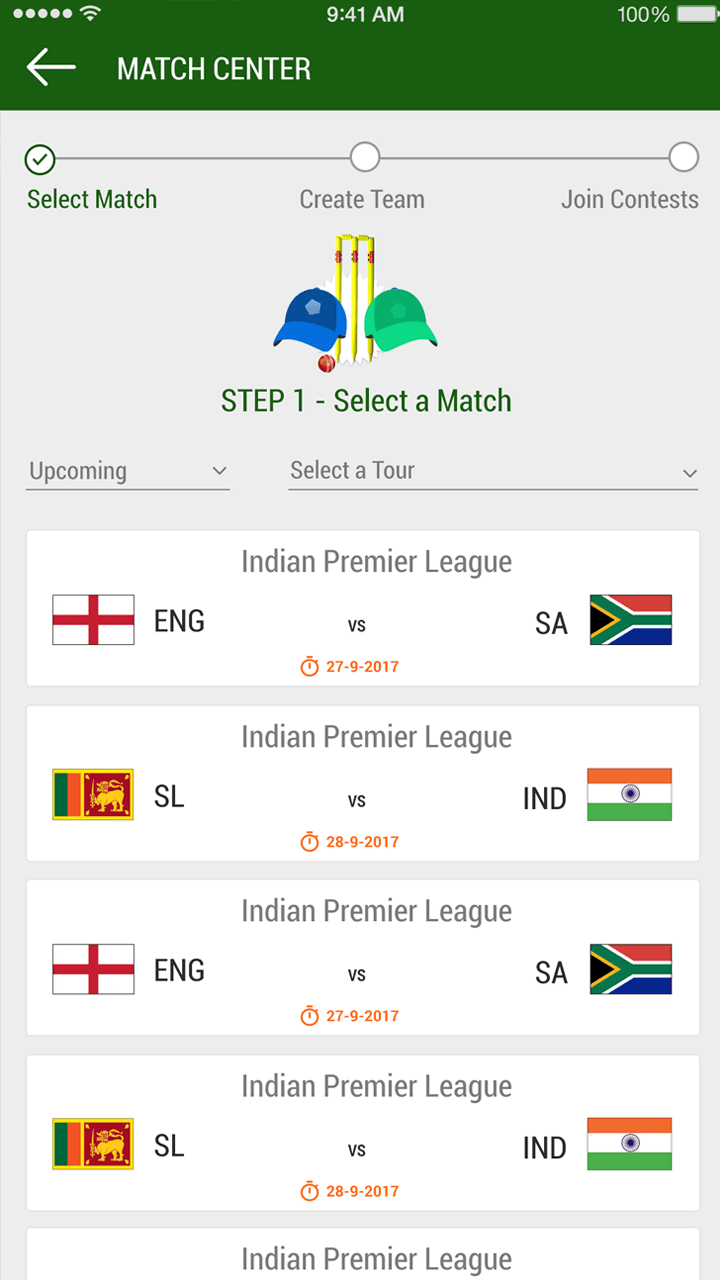Switch to the Create Team step label
The height and width of the screenshot is (1280, 720).
(x=362, y=199)
